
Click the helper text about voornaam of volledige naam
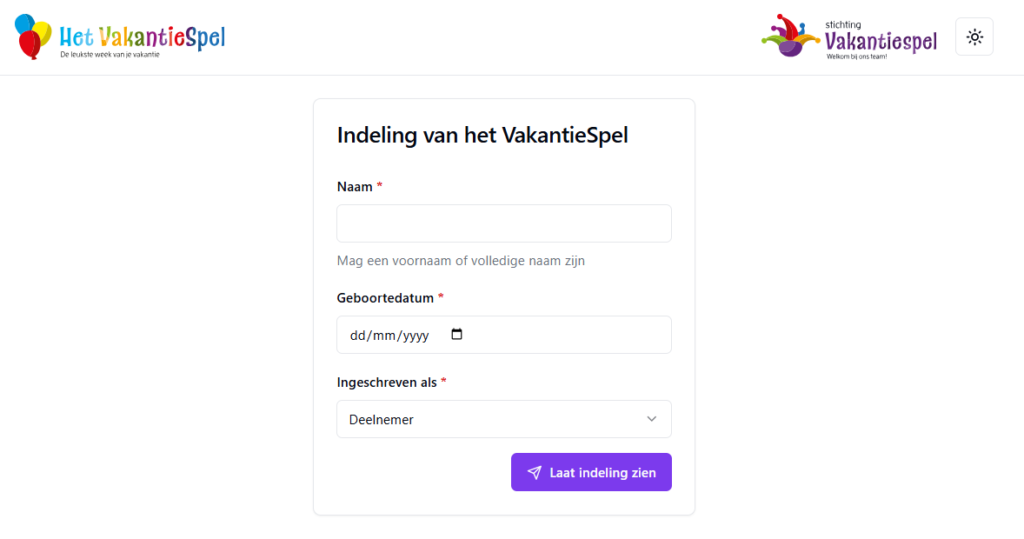point(460,261)
